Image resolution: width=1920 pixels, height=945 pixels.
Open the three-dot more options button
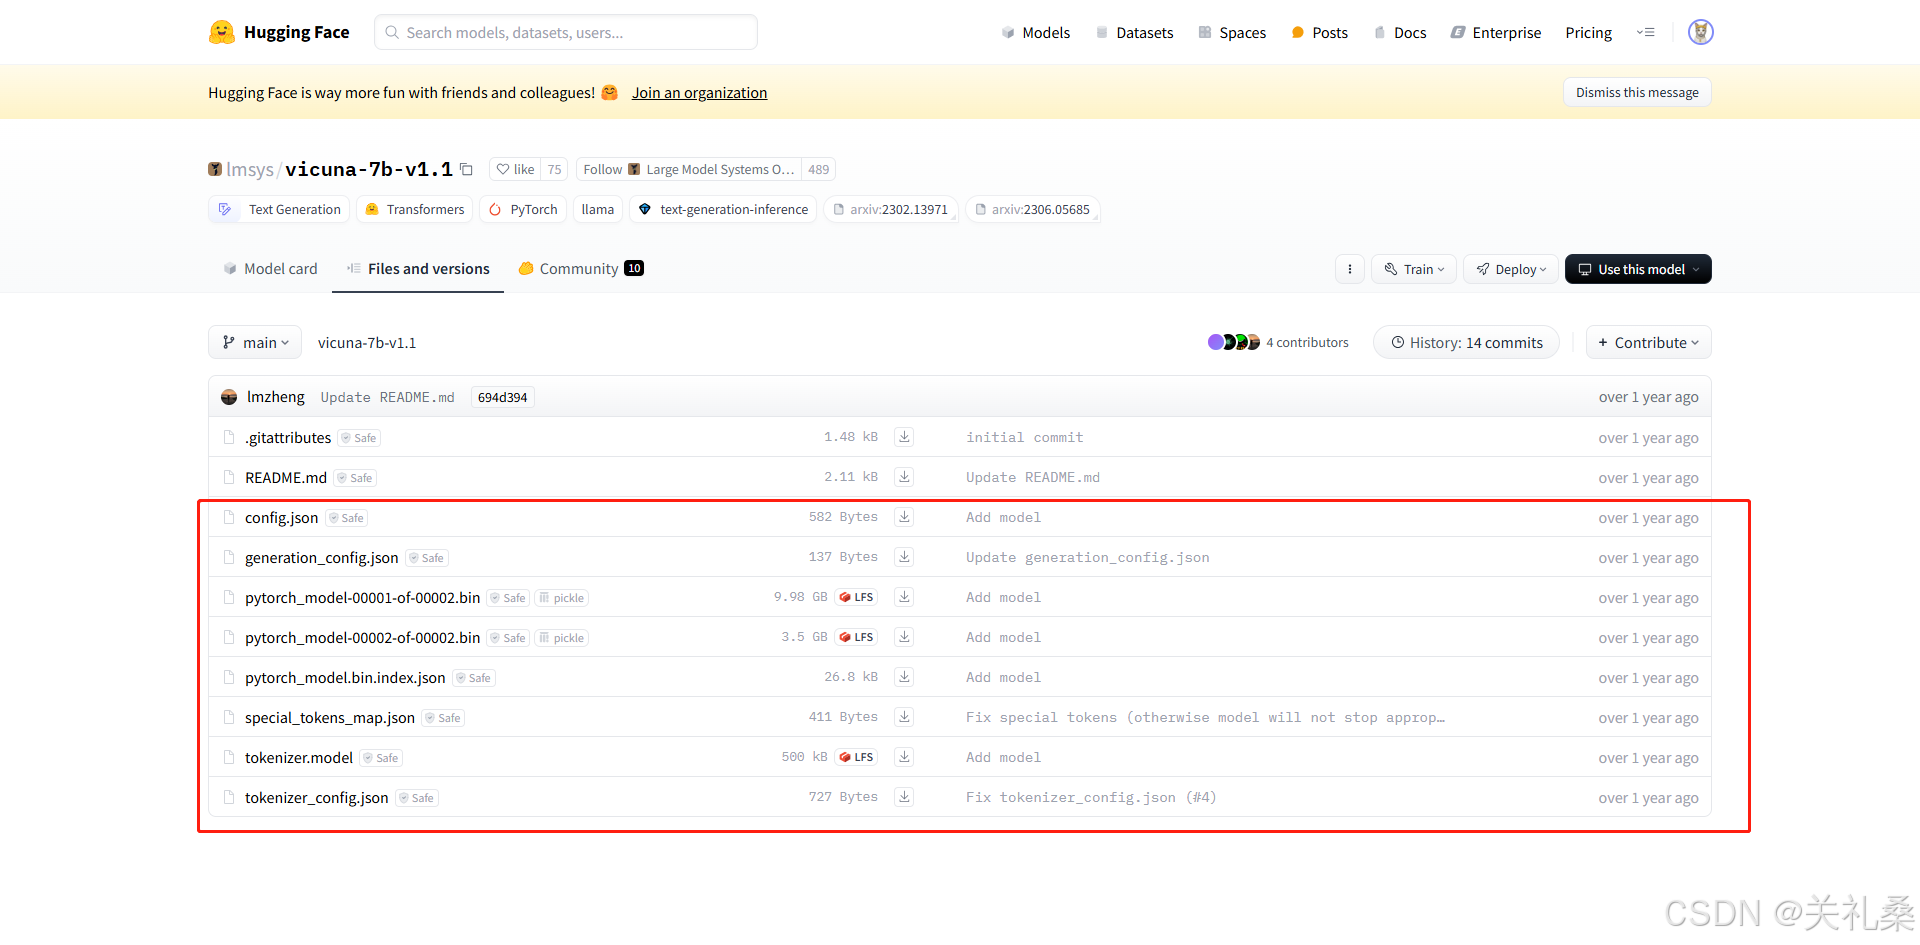pos(1350,269)
